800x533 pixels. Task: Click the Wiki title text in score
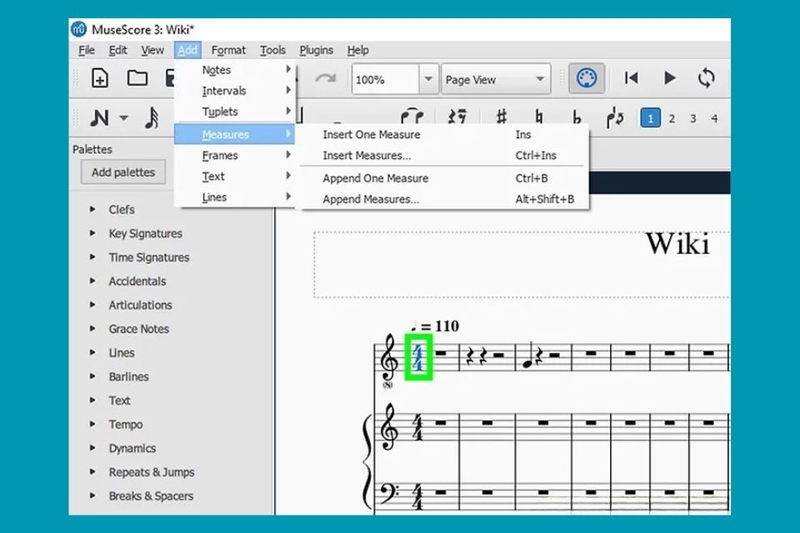click(678, 244)
